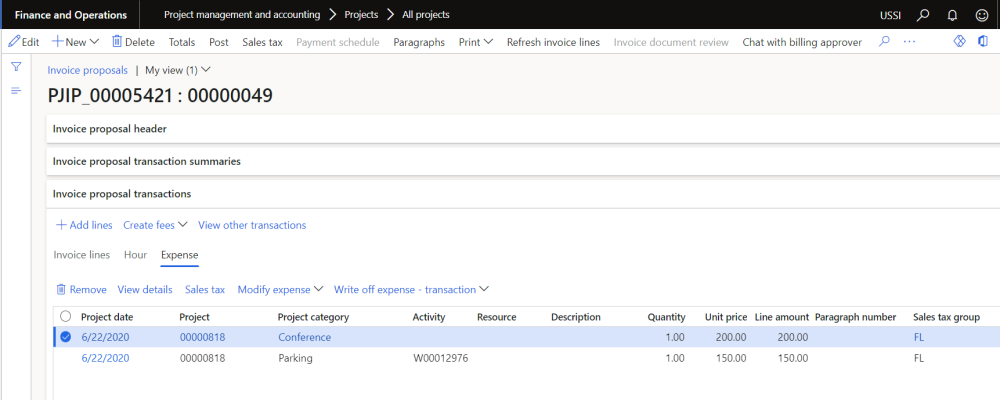Click the Delete trash can button
Screen dimensions: 1000x400
coord(133,42)
